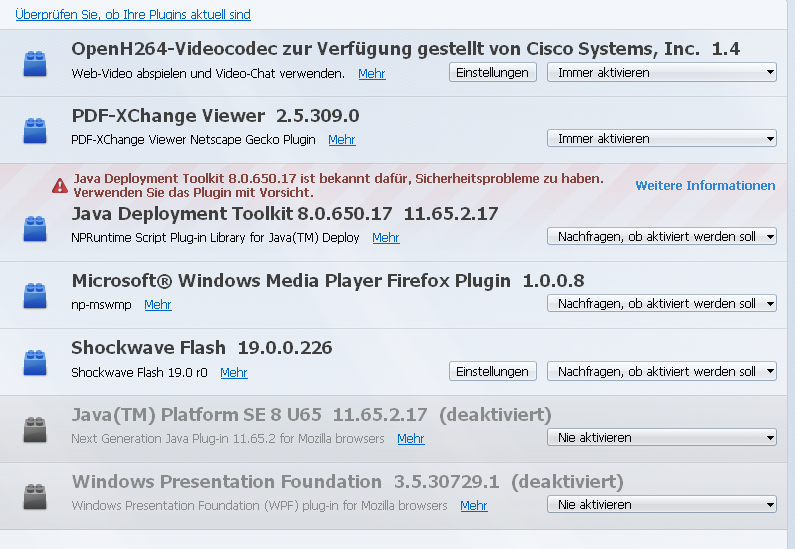Click 'Weitere Informationen' link in Java warning
This screenshot has width=795, height=549.
(705, 186)
